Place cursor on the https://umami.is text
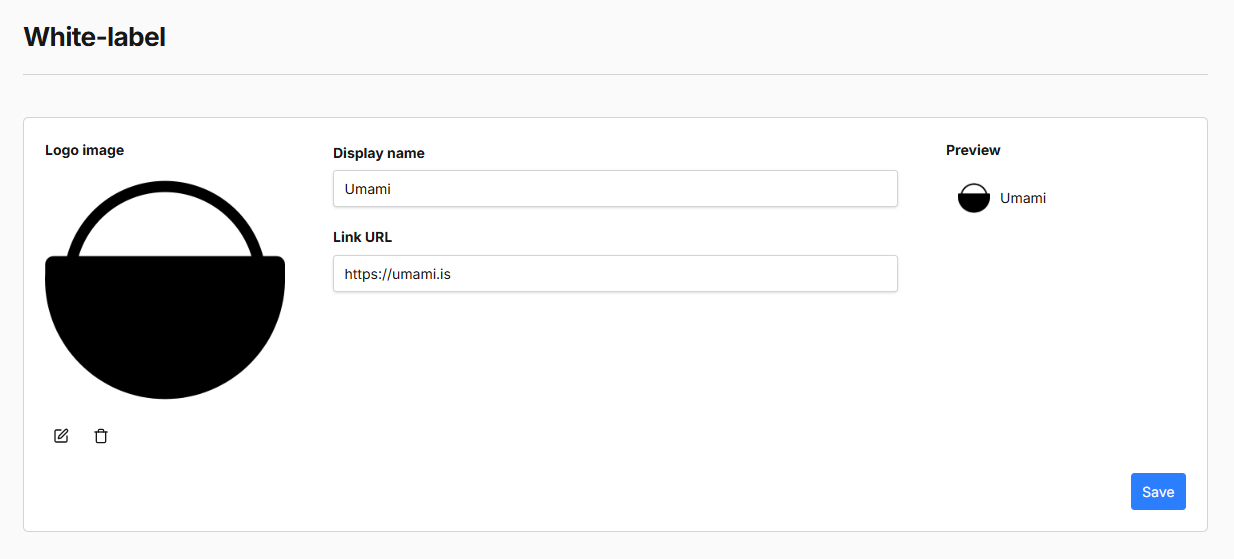This screenshot has width=1234, height=559. [397, 273]
